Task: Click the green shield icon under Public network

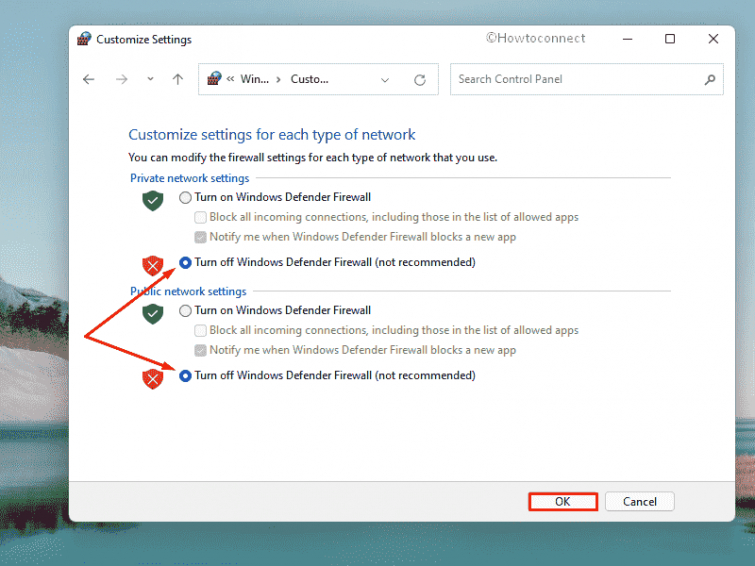Action: pos(153,314)
